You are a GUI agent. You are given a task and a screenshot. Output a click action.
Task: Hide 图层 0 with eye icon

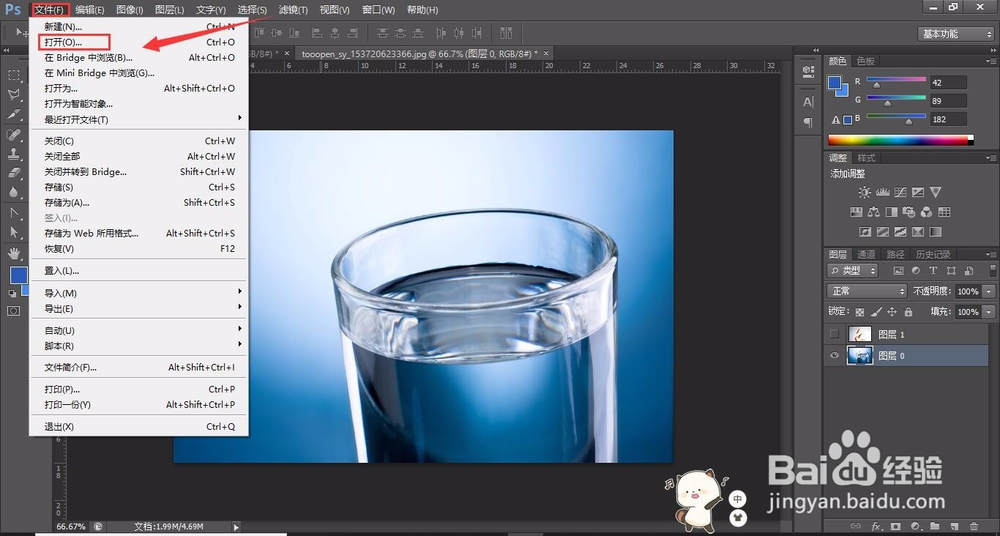click(x=834, y=356)
